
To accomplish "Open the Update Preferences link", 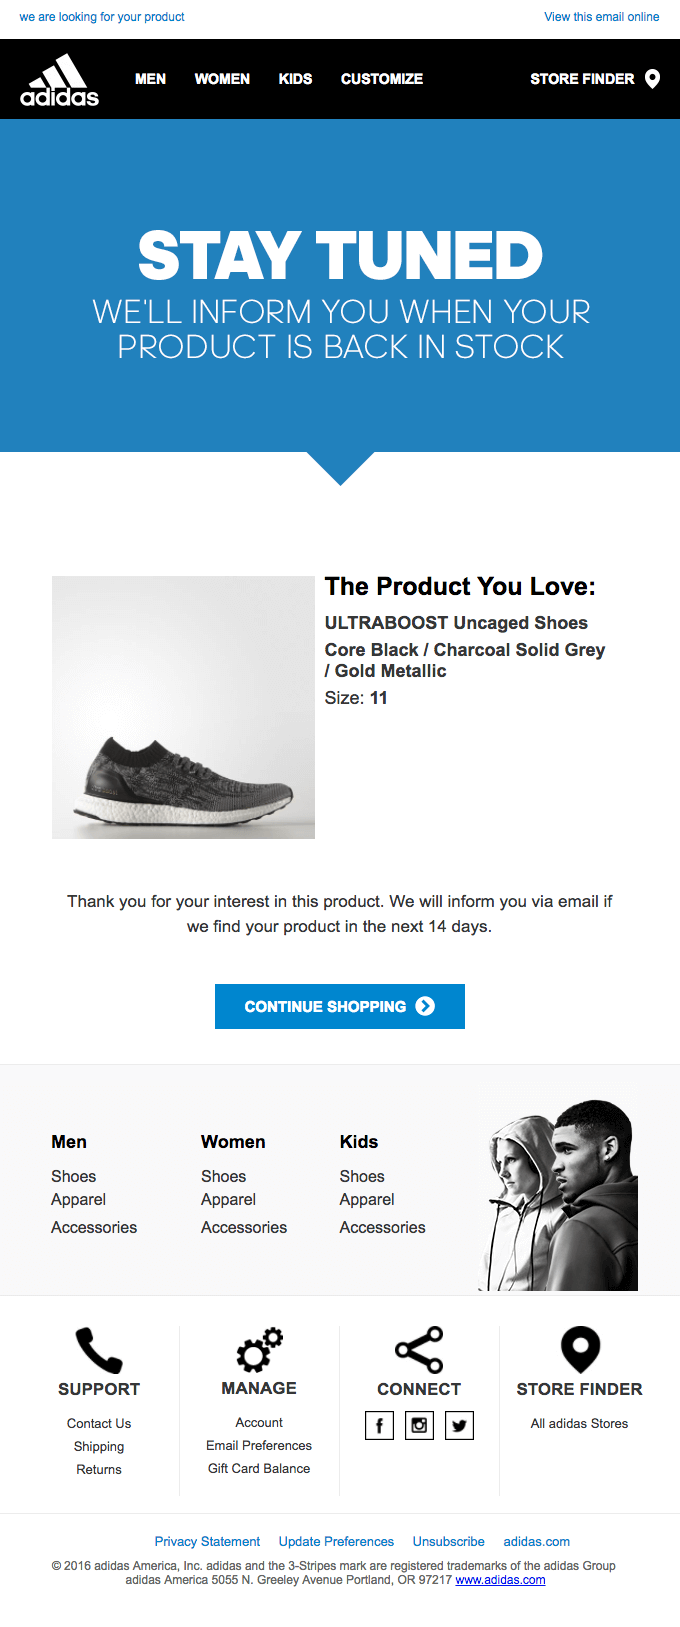I will pyautogui.click(x=336, y=1541).
